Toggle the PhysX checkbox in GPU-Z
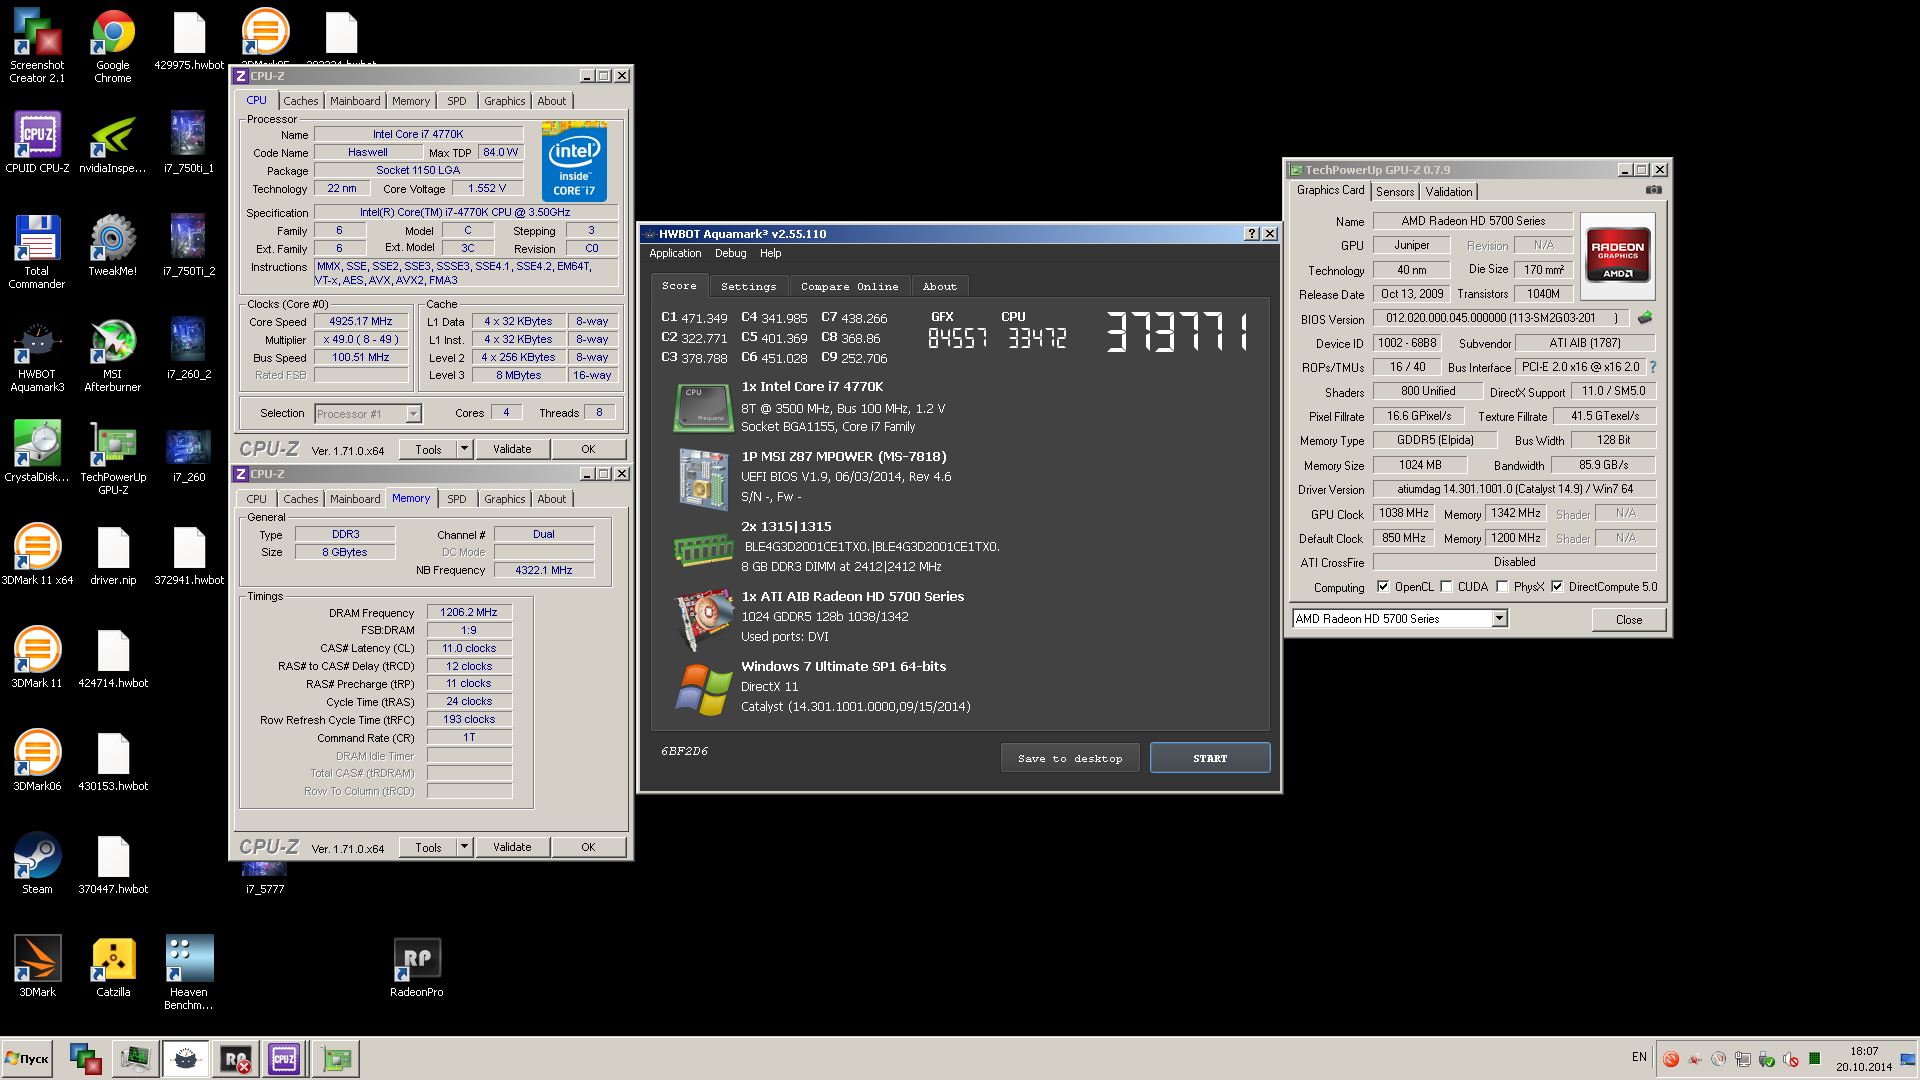This screenshot has width=1920, height=1080. point(1502,587)
